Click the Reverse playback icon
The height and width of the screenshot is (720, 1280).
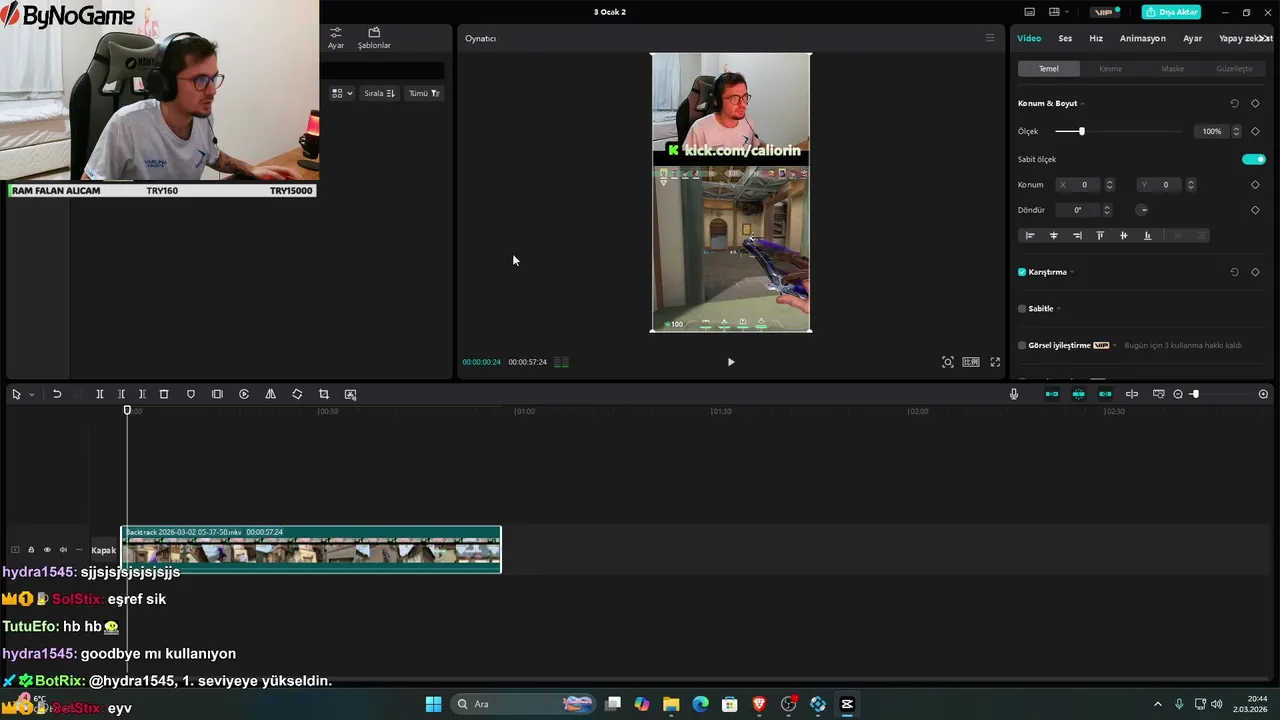click(244, 394)
